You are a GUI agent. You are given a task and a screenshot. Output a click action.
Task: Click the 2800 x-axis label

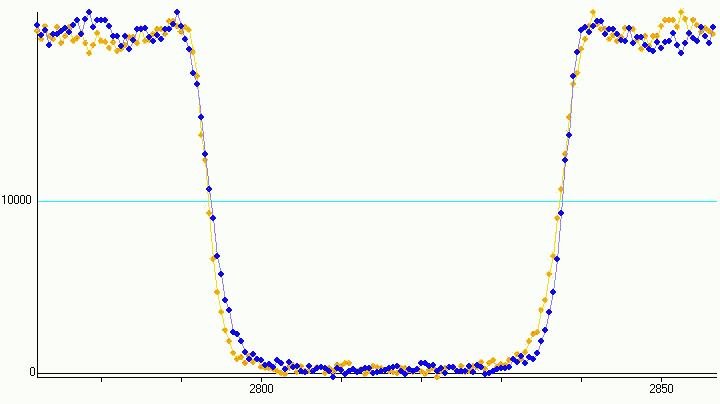click(x=261, y=389)
